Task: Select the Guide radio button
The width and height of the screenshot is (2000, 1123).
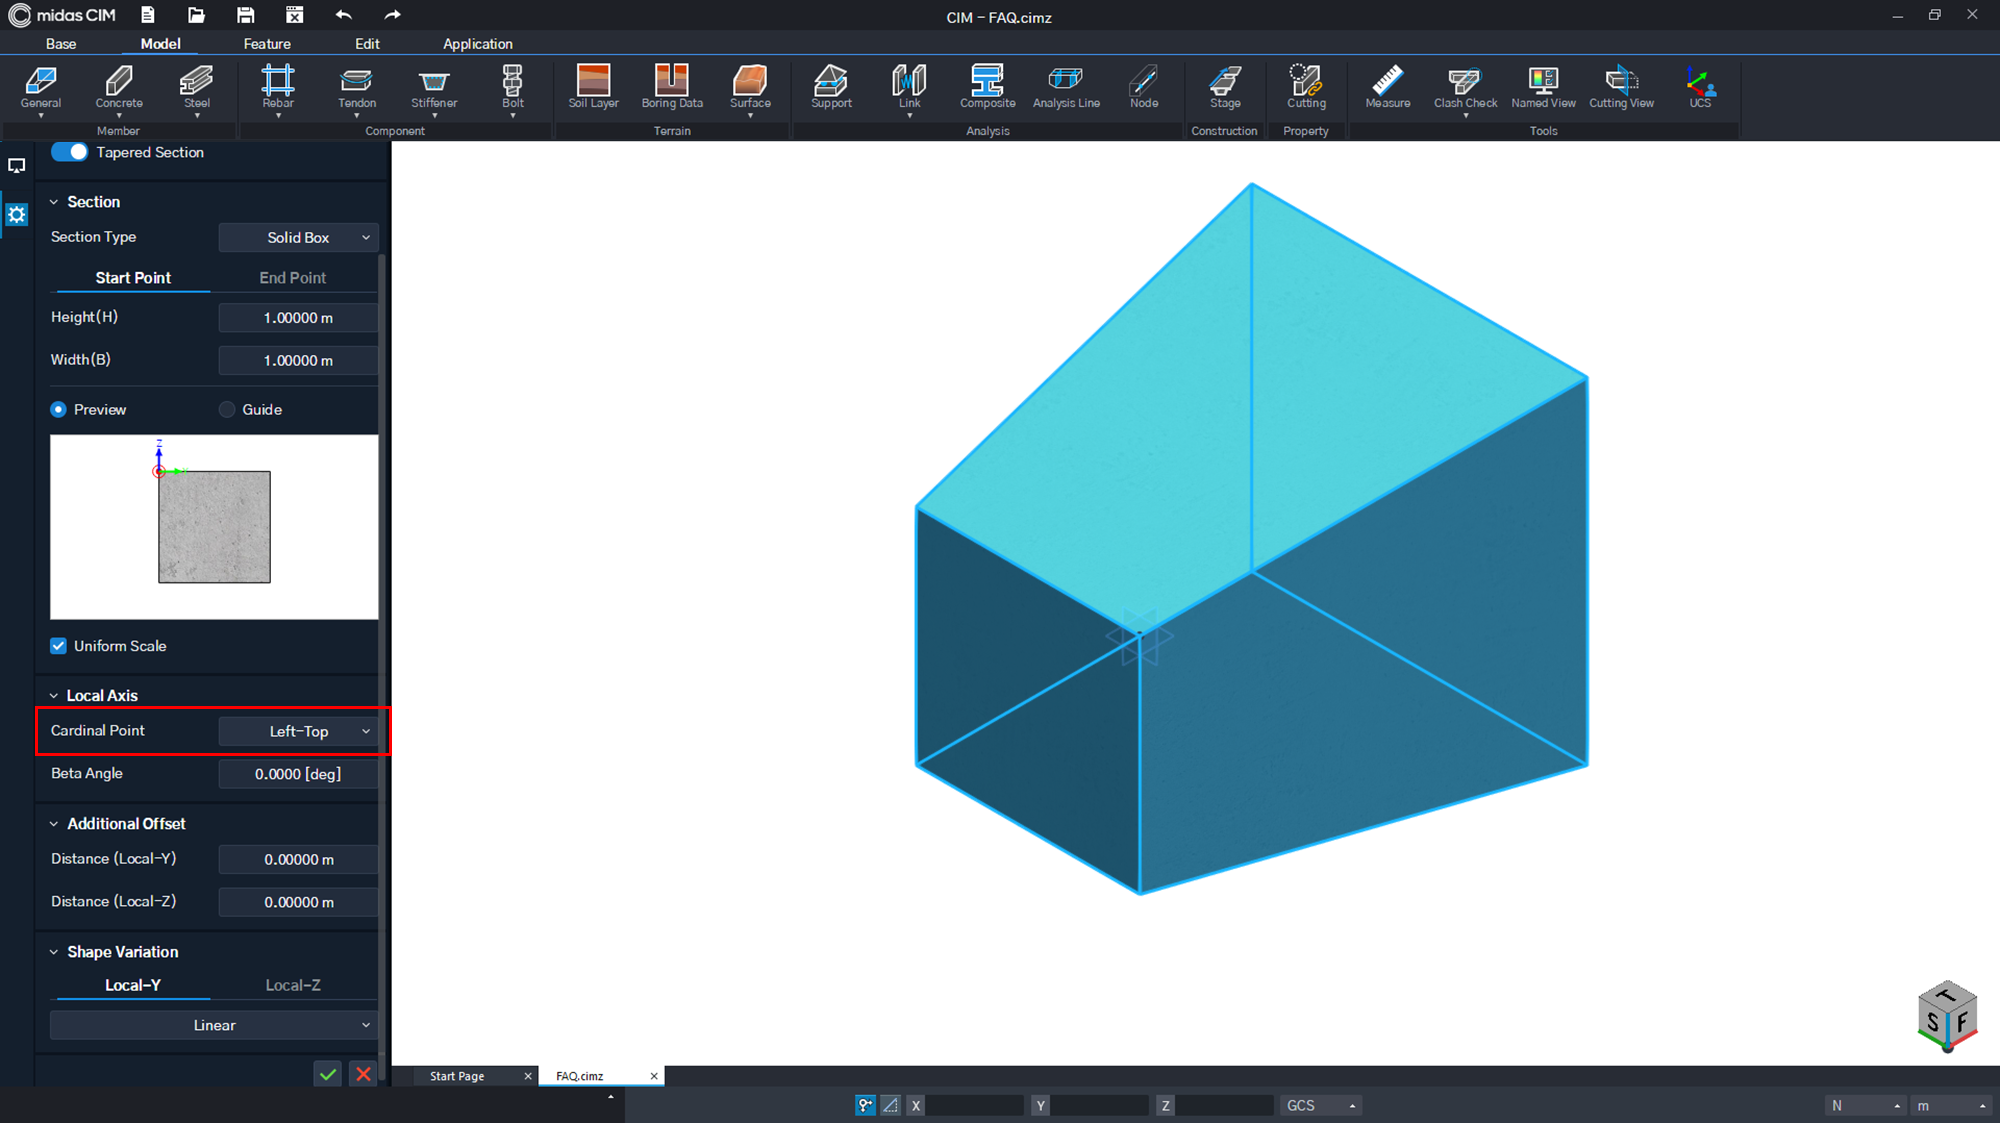Action: 227,410
